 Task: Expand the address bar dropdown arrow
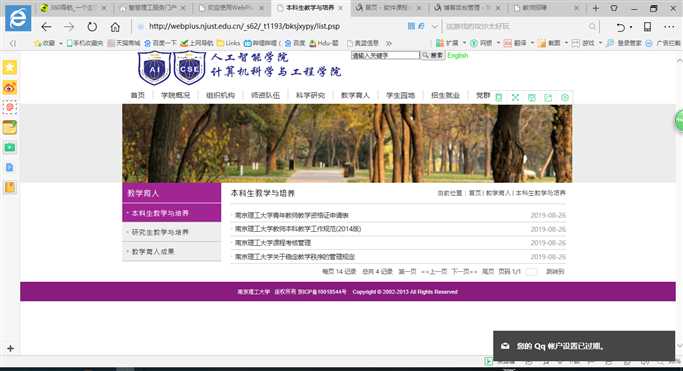[x=434, y=27]
